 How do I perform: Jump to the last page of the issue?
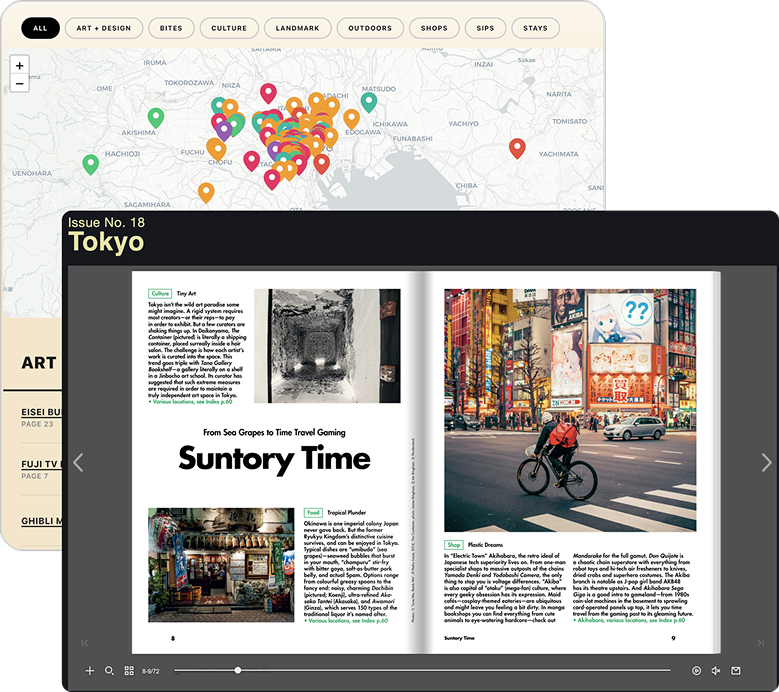(x=761, y=643)
